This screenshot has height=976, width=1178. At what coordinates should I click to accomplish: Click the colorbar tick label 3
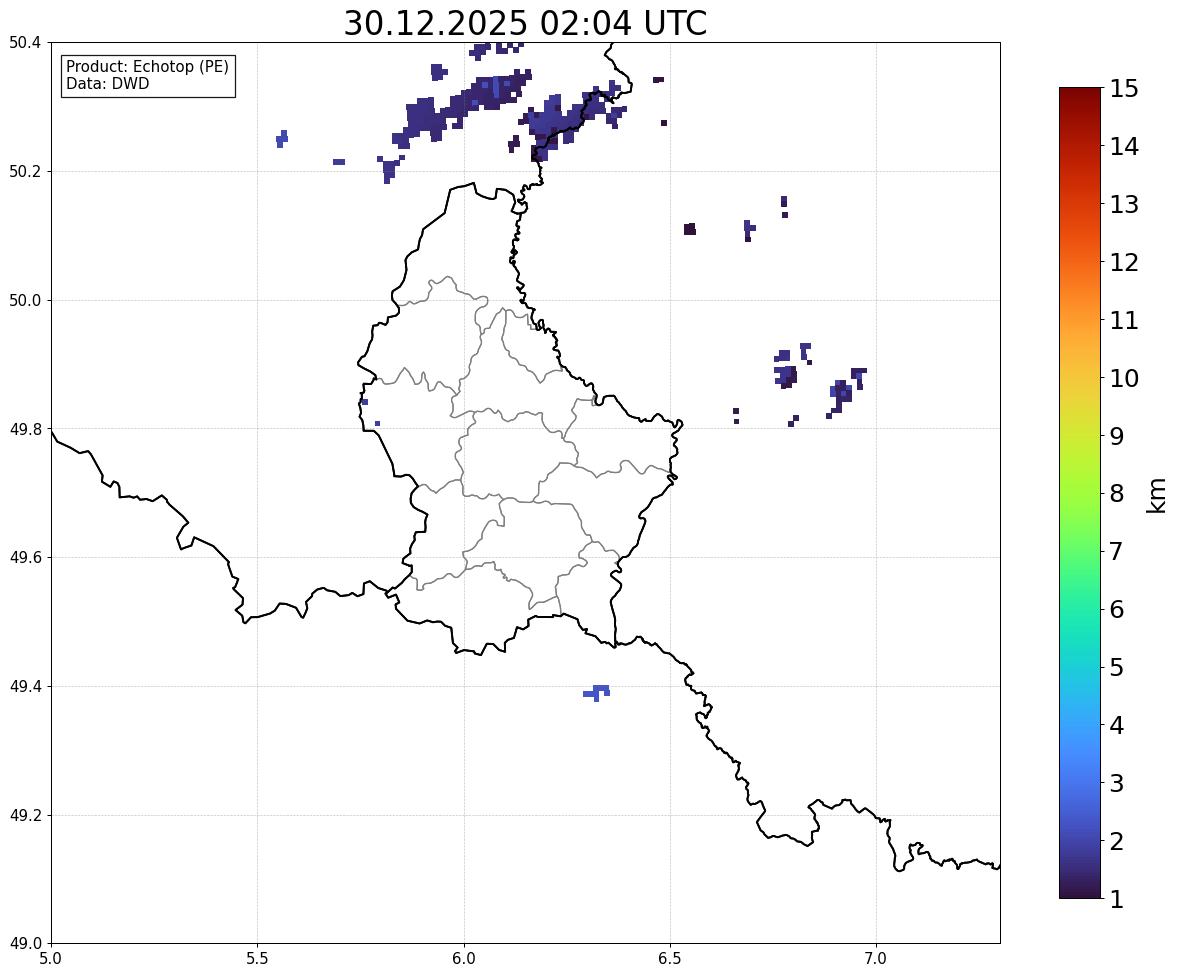point(1117,783)
